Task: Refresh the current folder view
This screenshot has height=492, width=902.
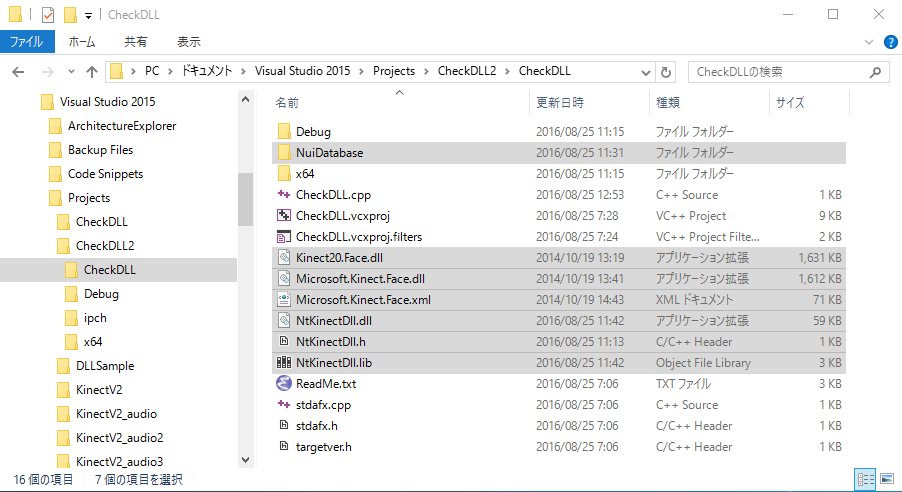Action: point(667,72)
